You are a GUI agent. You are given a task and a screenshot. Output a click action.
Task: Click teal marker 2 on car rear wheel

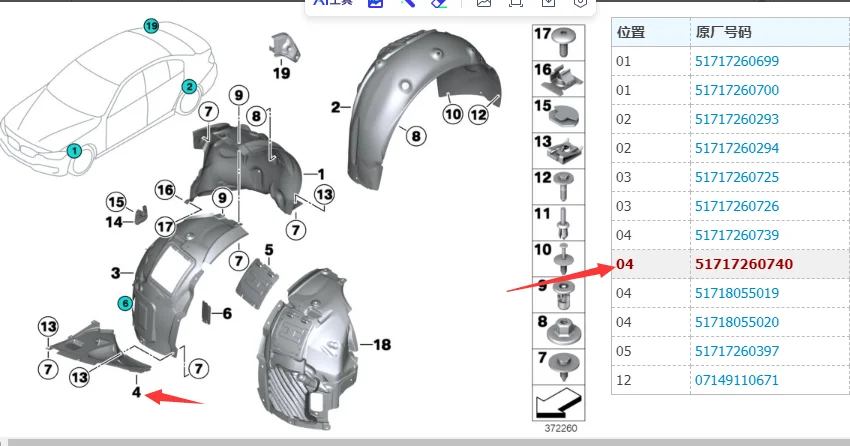187,87
